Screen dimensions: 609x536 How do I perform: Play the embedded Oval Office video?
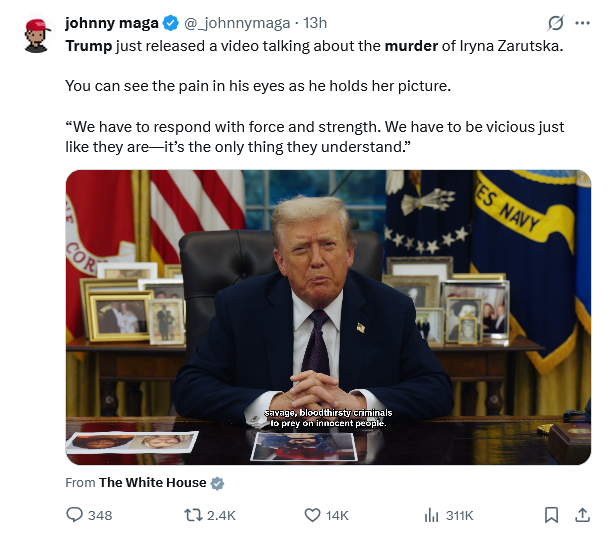click(x=328, y=317)
